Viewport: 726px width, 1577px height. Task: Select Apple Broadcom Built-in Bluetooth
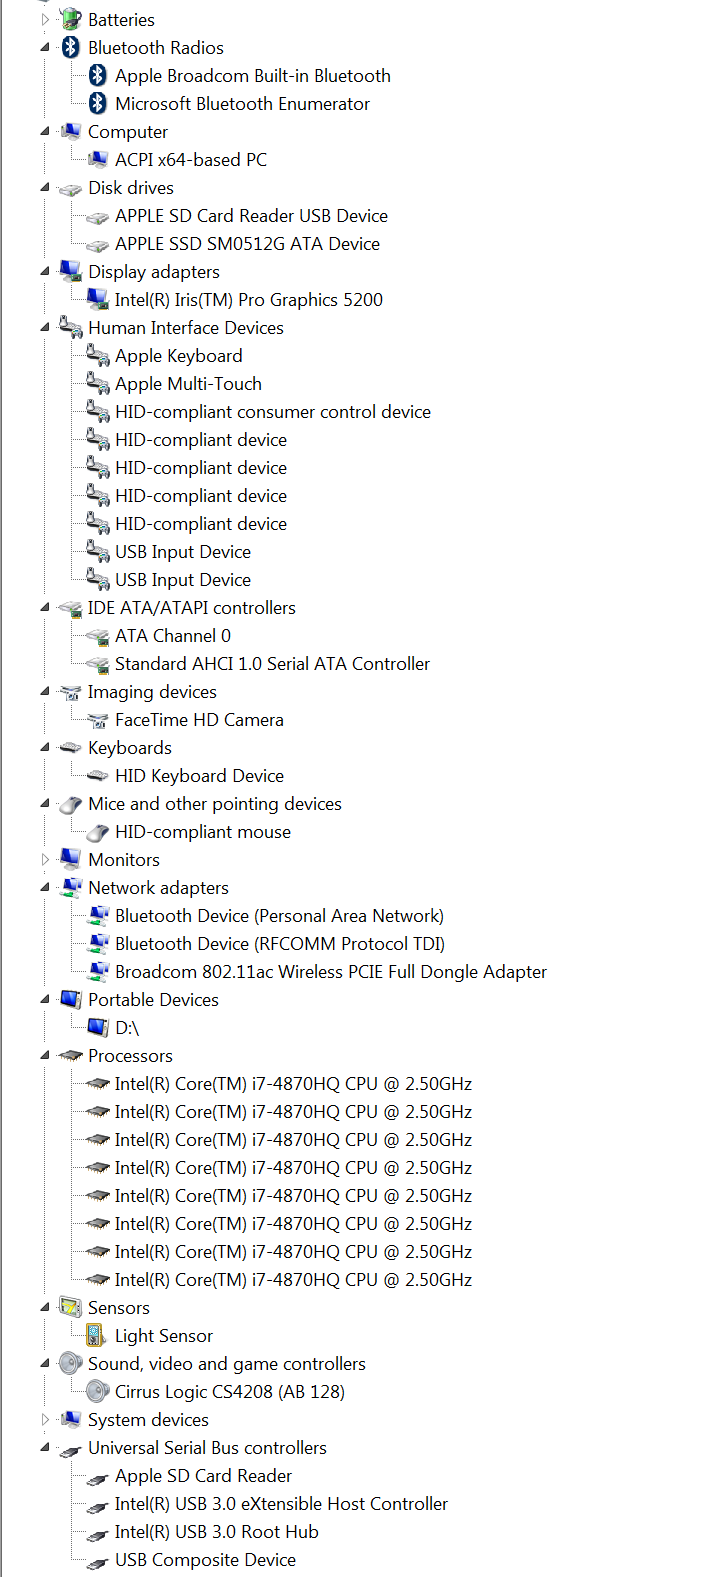coord(252,76)
